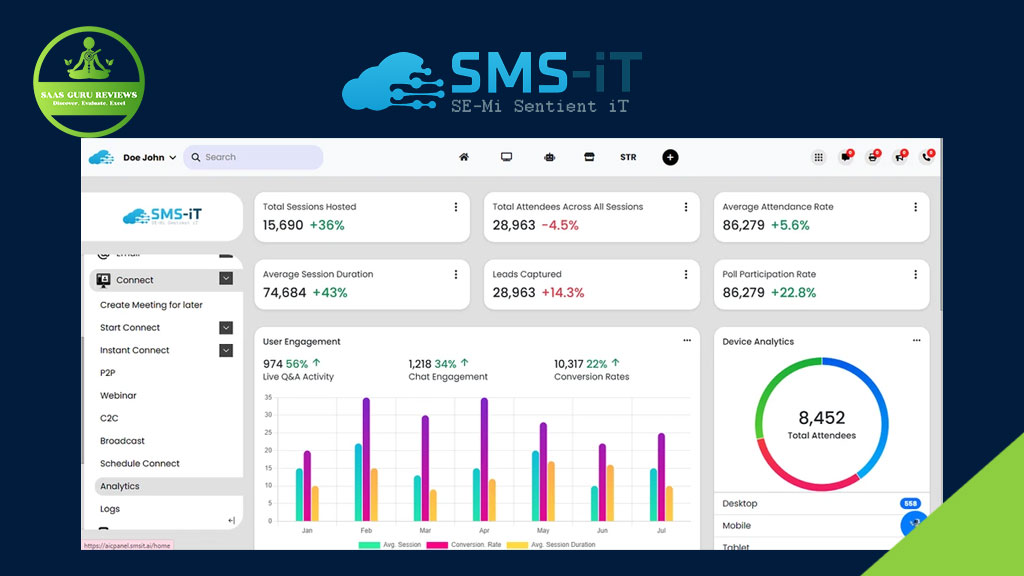Open Average Session Duration options menu
The image size is (1024, 576).
(456, 275)
